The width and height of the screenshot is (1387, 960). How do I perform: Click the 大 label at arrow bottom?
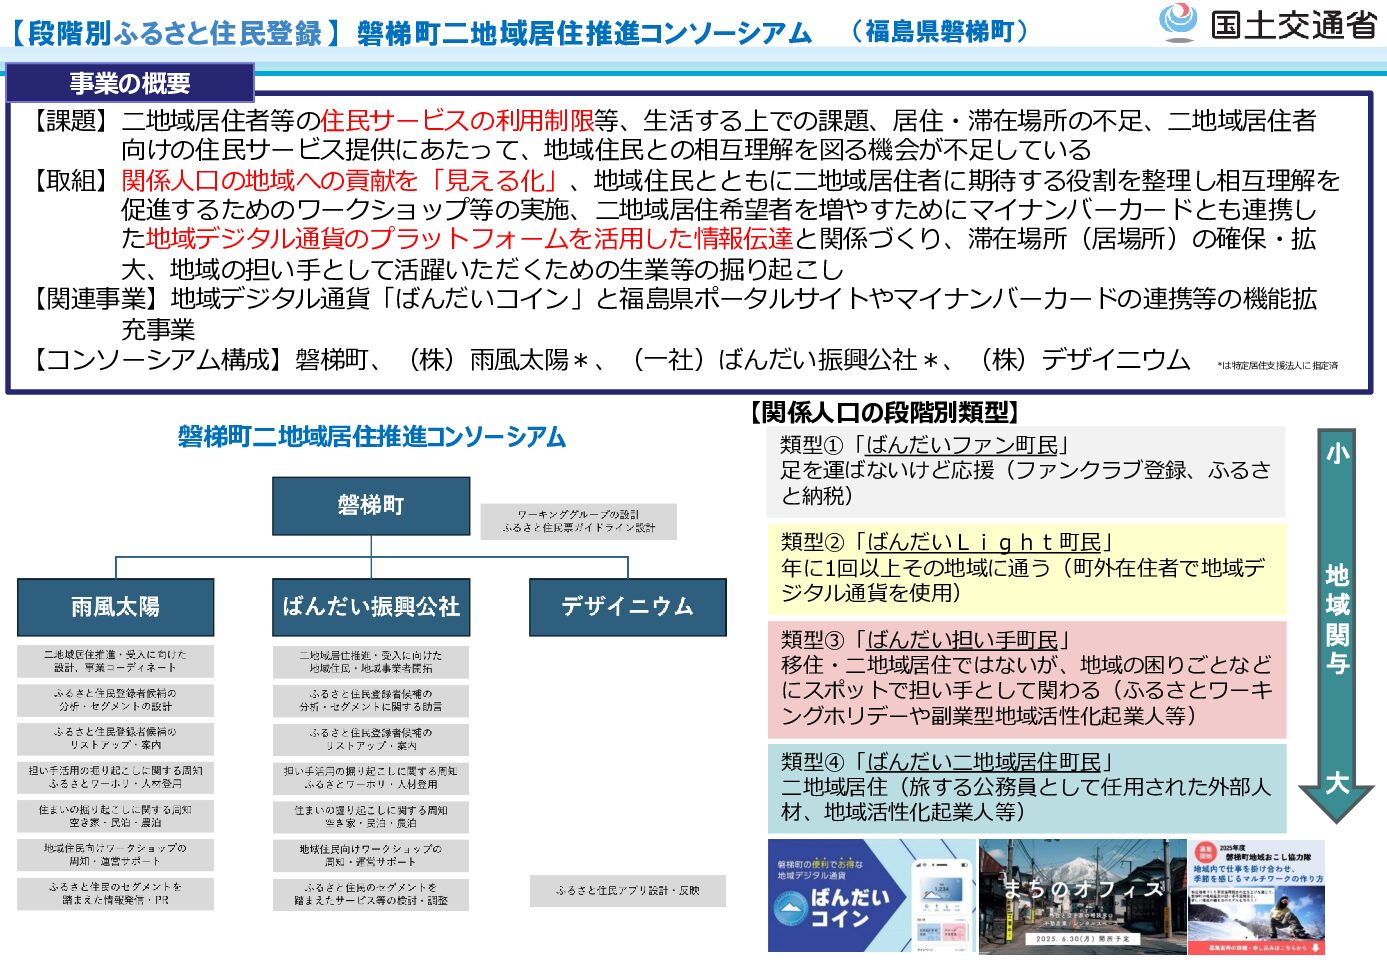1337,782
